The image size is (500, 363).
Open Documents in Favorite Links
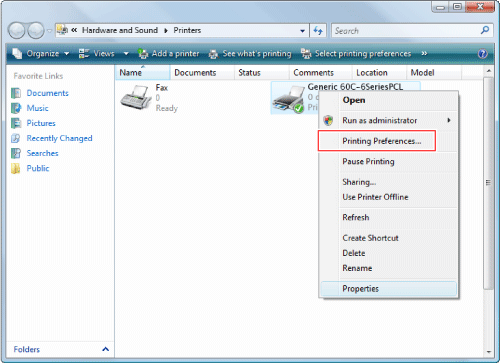pyautogui.click(x=47, y=93)
